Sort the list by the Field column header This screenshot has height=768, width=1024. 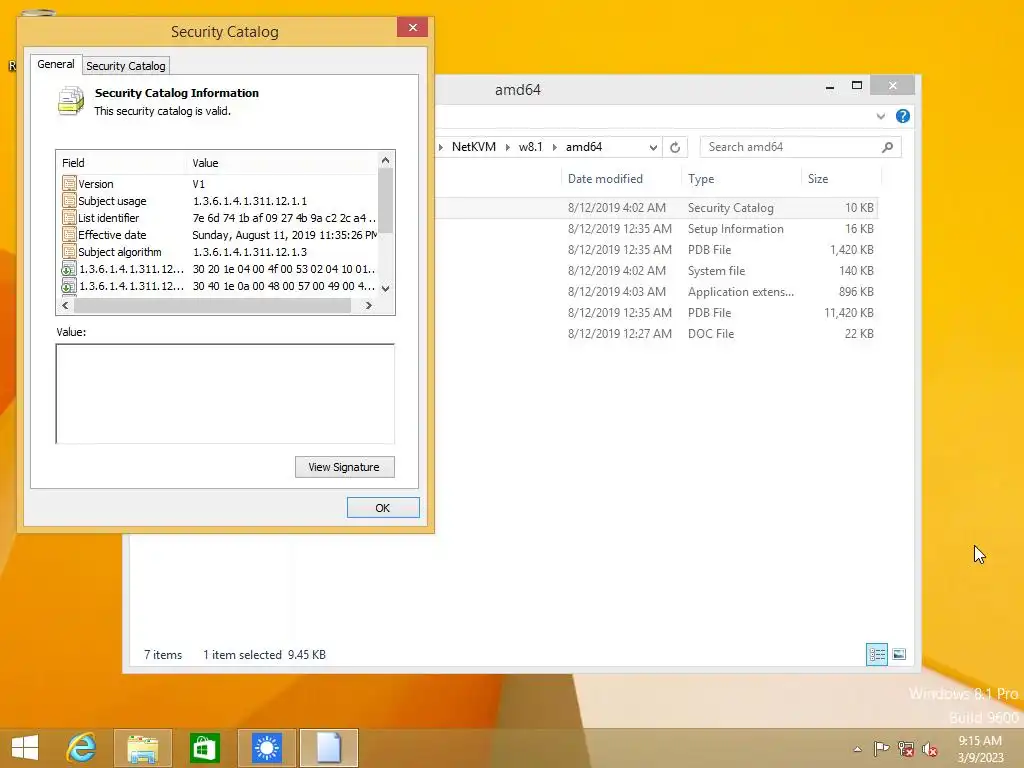(x=121, y=163)
